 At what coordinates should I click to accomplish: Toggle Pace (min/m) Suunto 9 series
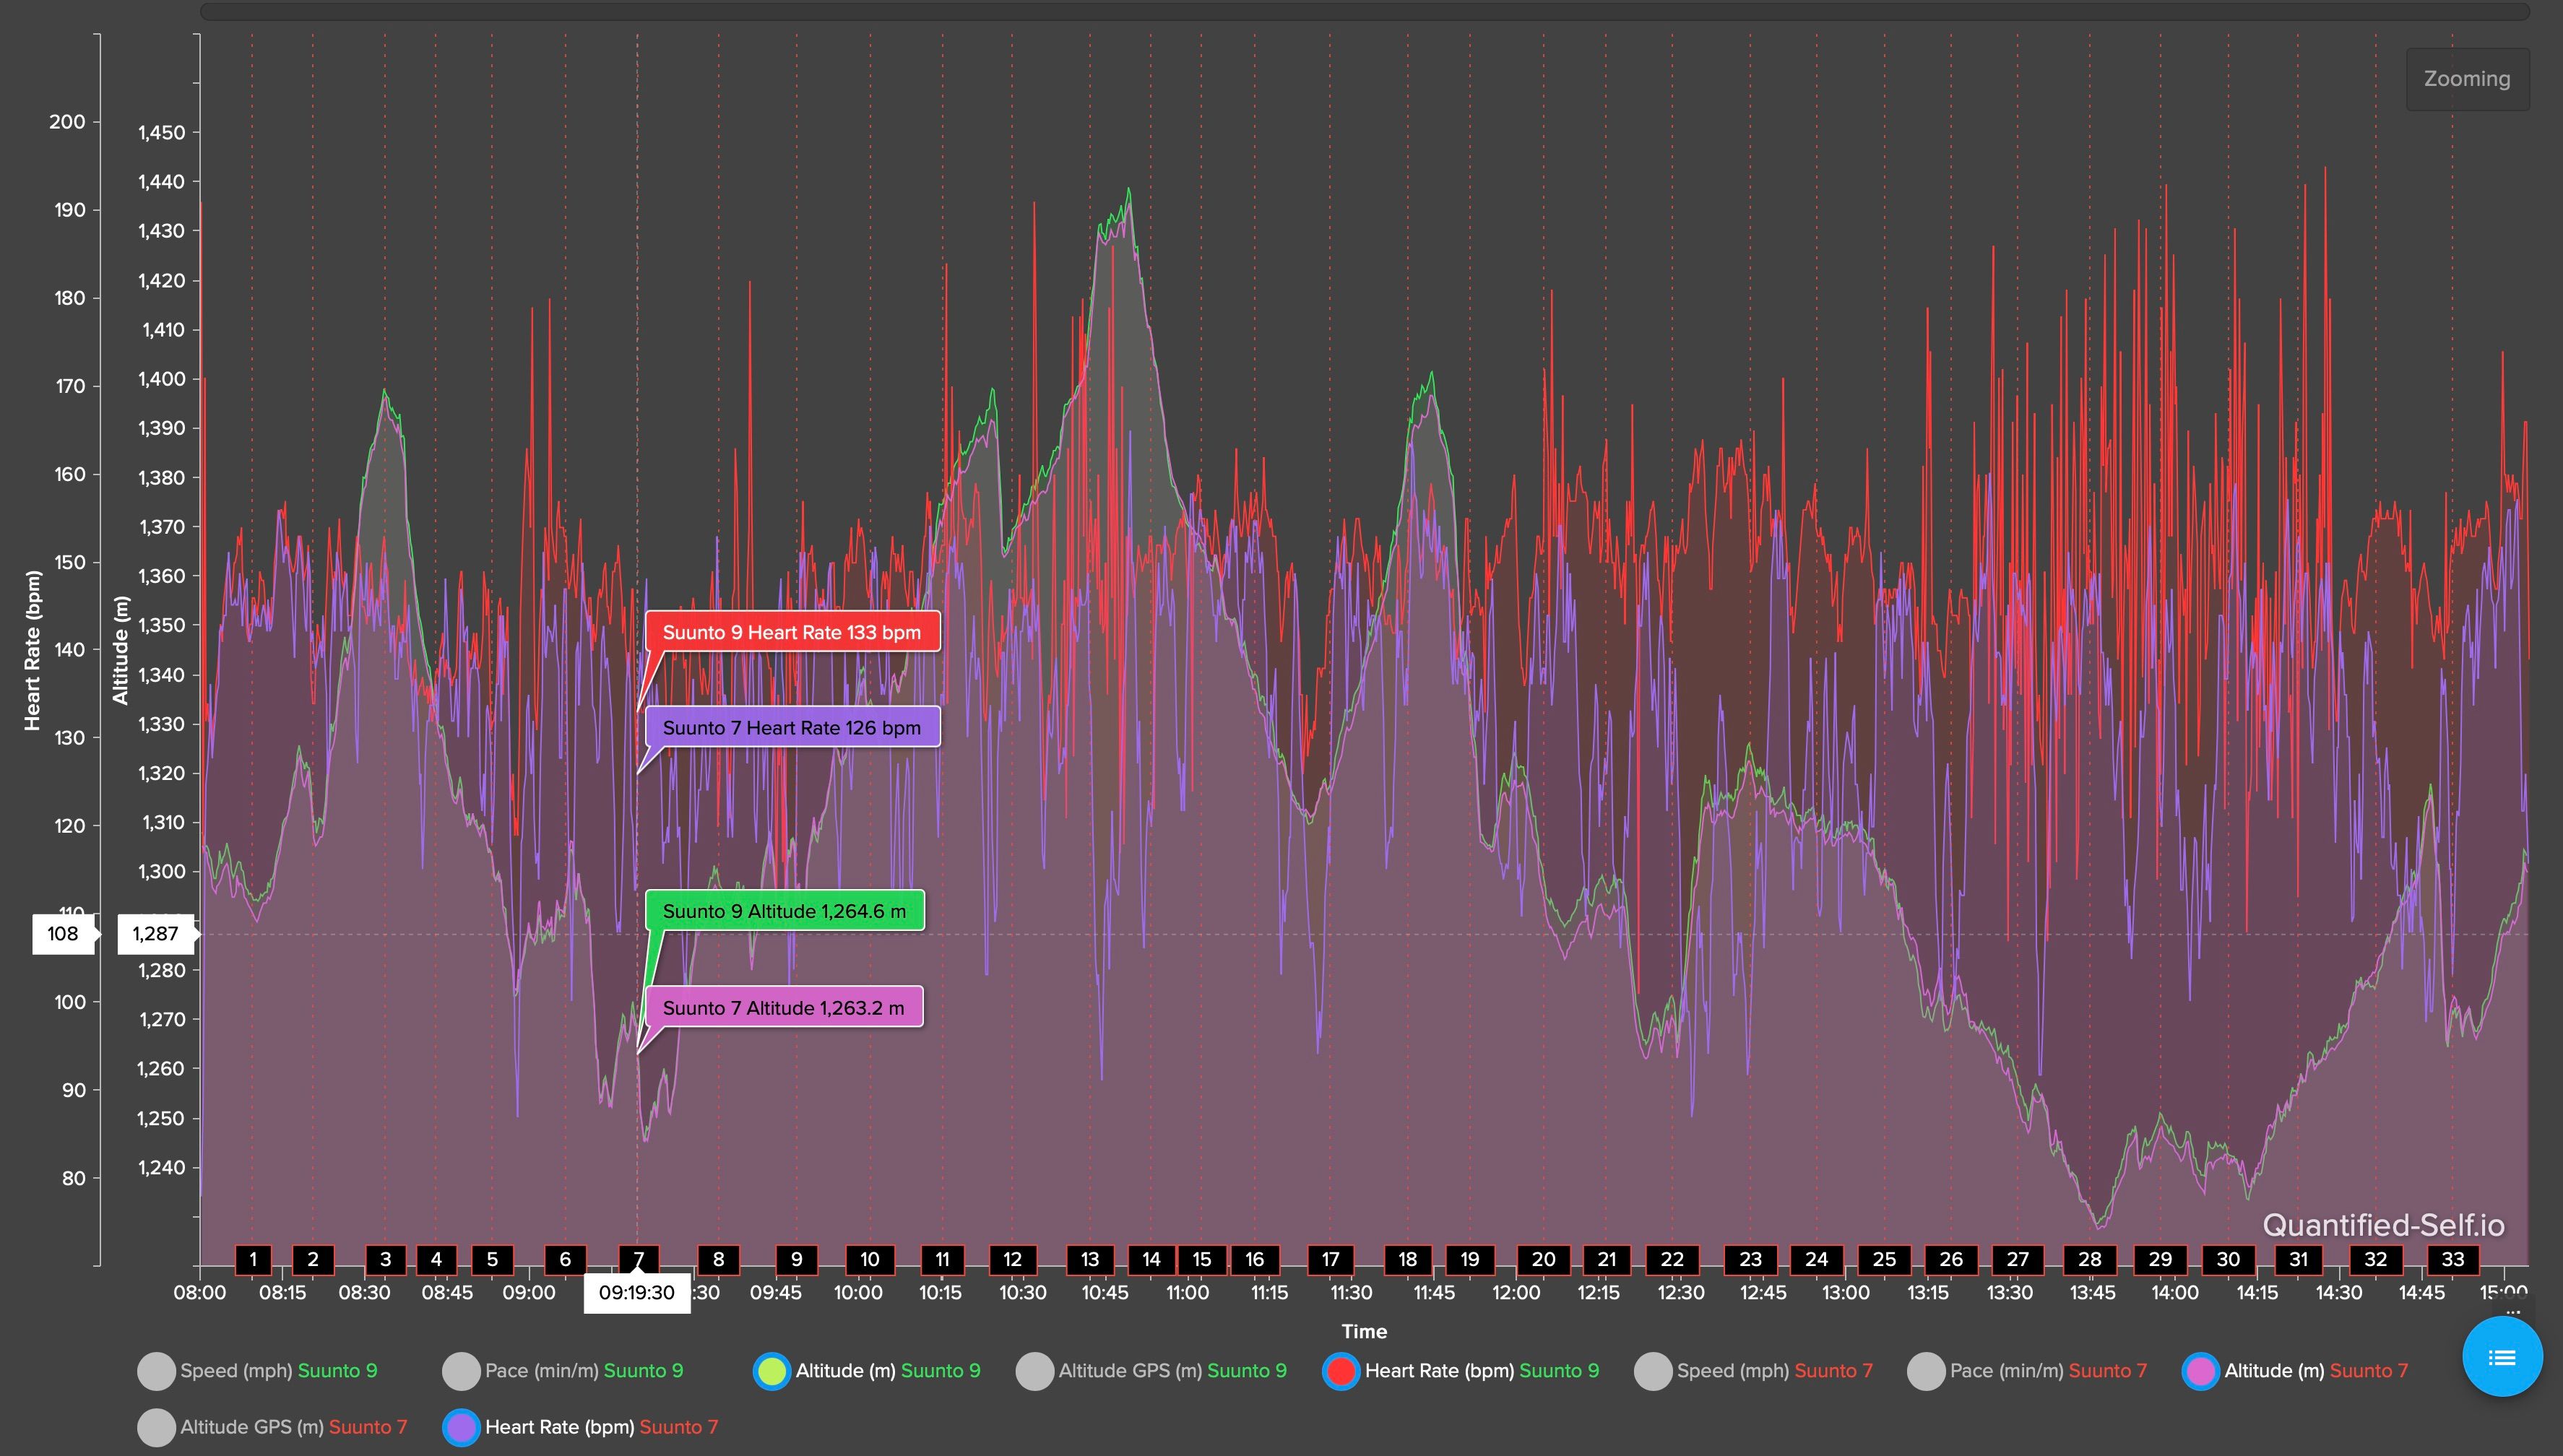(563, 1371)
